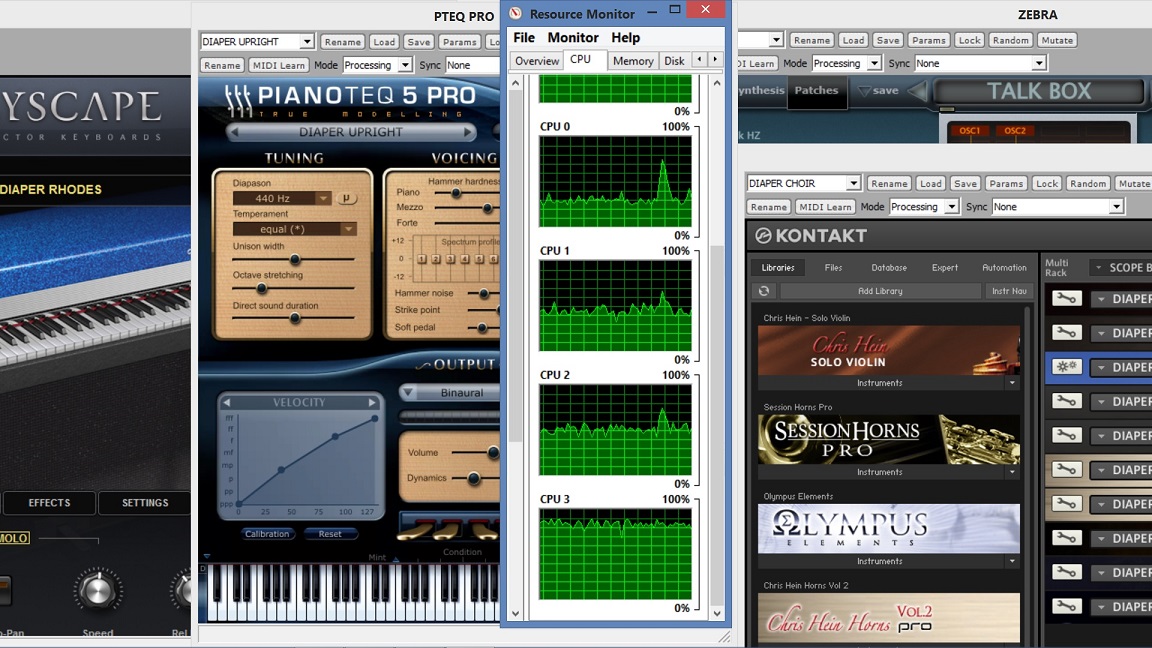Click the Add Library button in Kontakt
Viewport: 1152px width, 648px height.
pos(880,291)
